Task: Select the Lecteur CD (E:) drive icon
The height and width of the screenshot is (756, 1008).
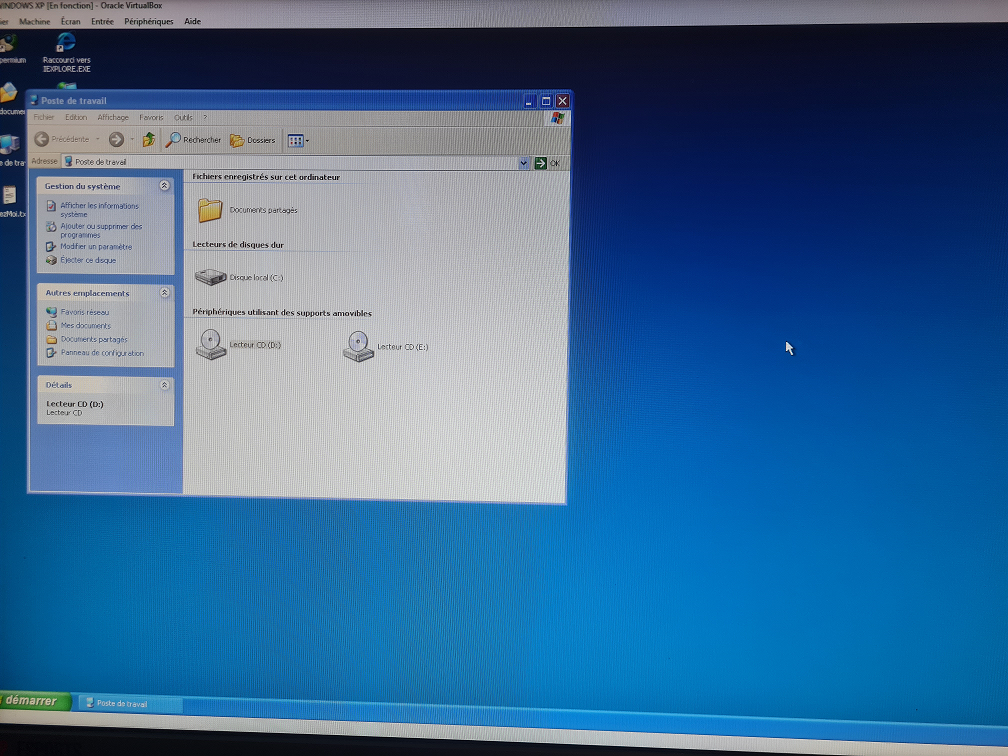Action: point(358,346)
